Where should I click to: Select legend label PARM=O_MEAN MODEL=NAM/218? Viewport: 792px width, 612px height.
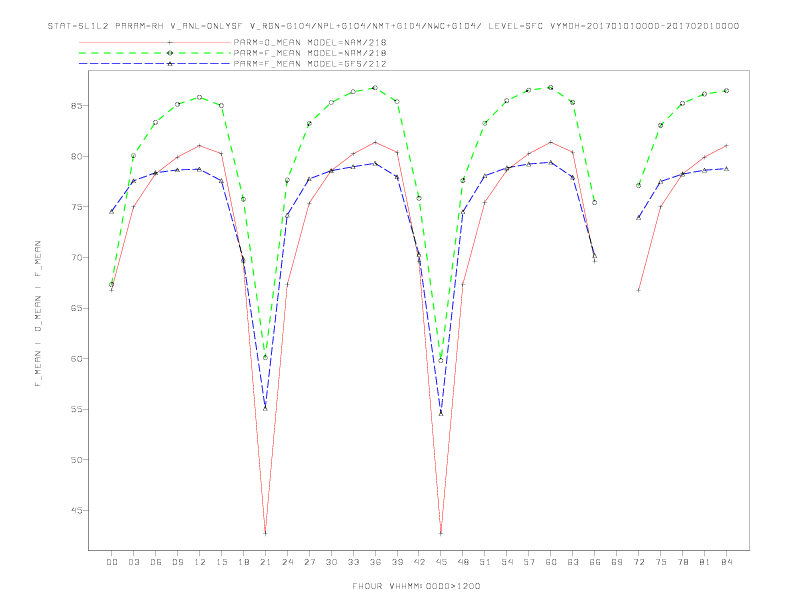(x=310, y=42)
